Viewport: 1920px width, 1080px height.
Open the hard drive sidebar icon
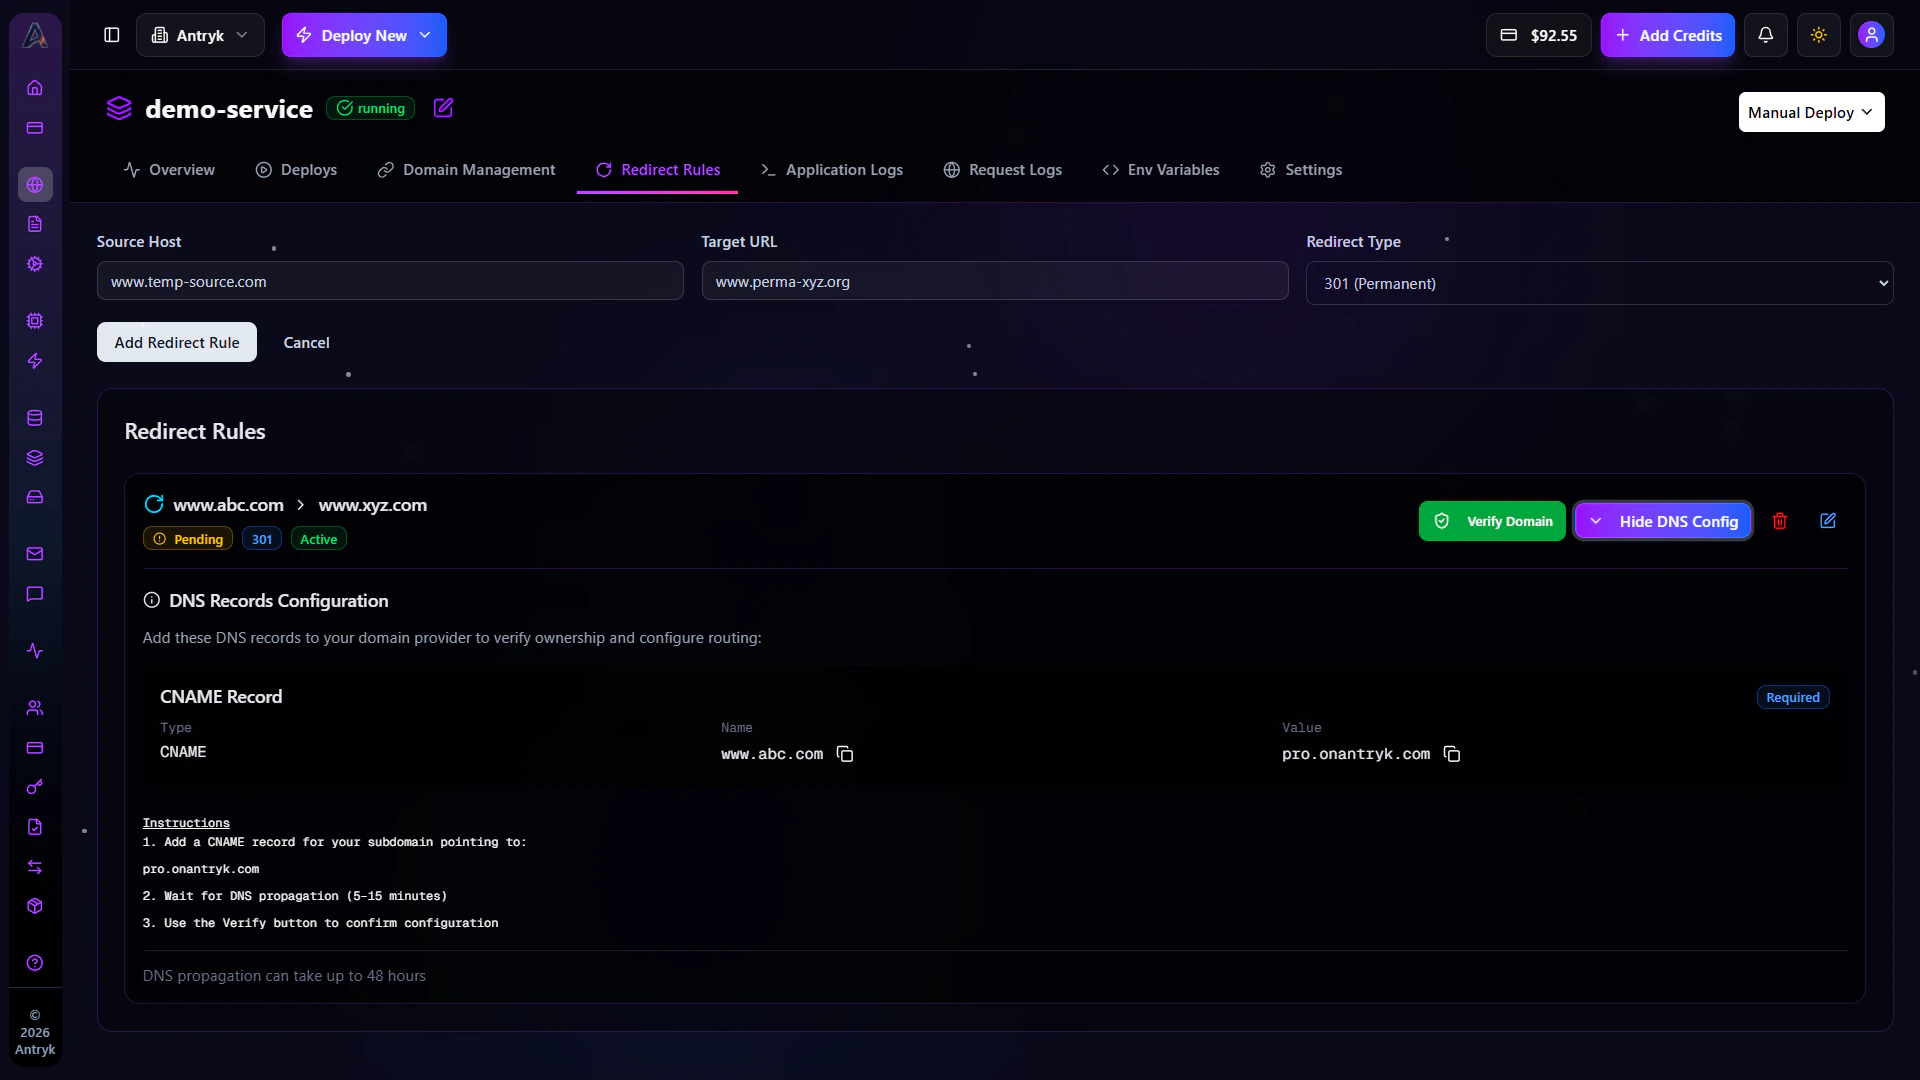(x=35, y=497)
